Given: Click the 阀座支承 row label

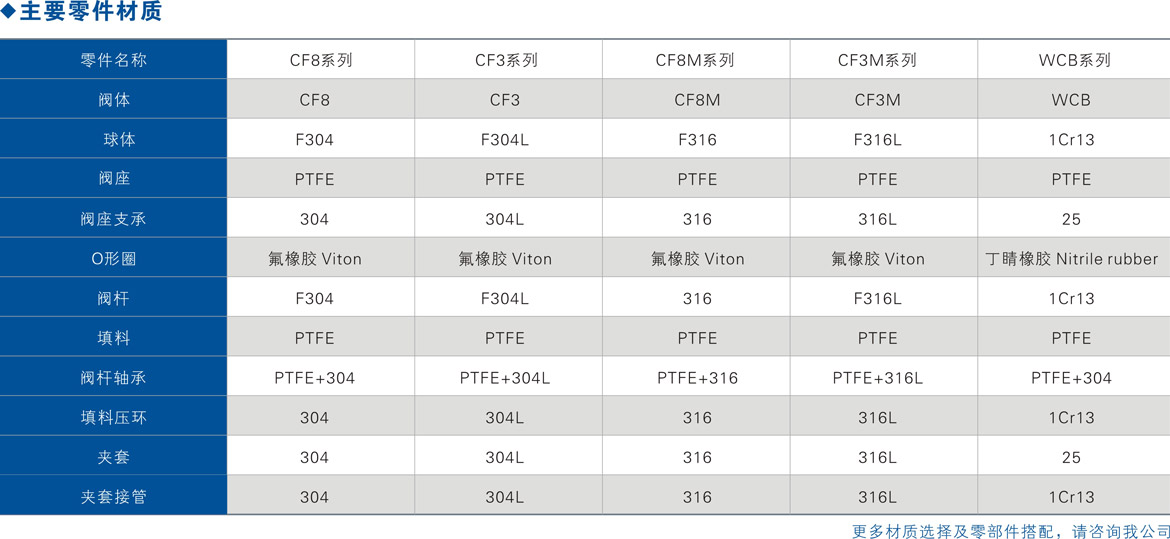Looking at the screenshot, I should pos(113,219).
